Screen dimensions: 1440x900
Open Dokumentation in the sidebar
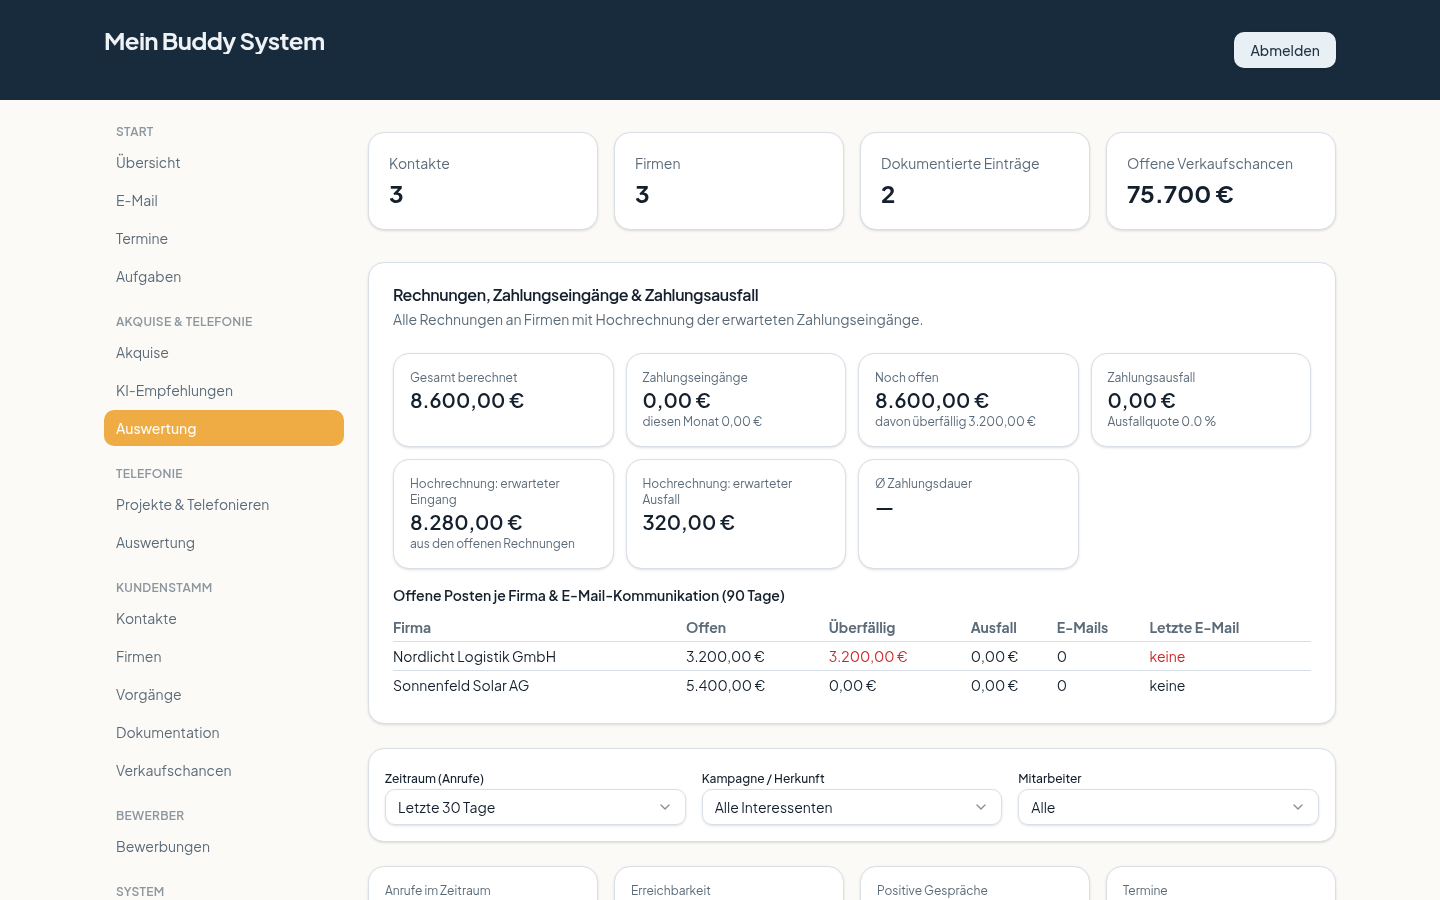pyautogui.click(x=224, y=732)
